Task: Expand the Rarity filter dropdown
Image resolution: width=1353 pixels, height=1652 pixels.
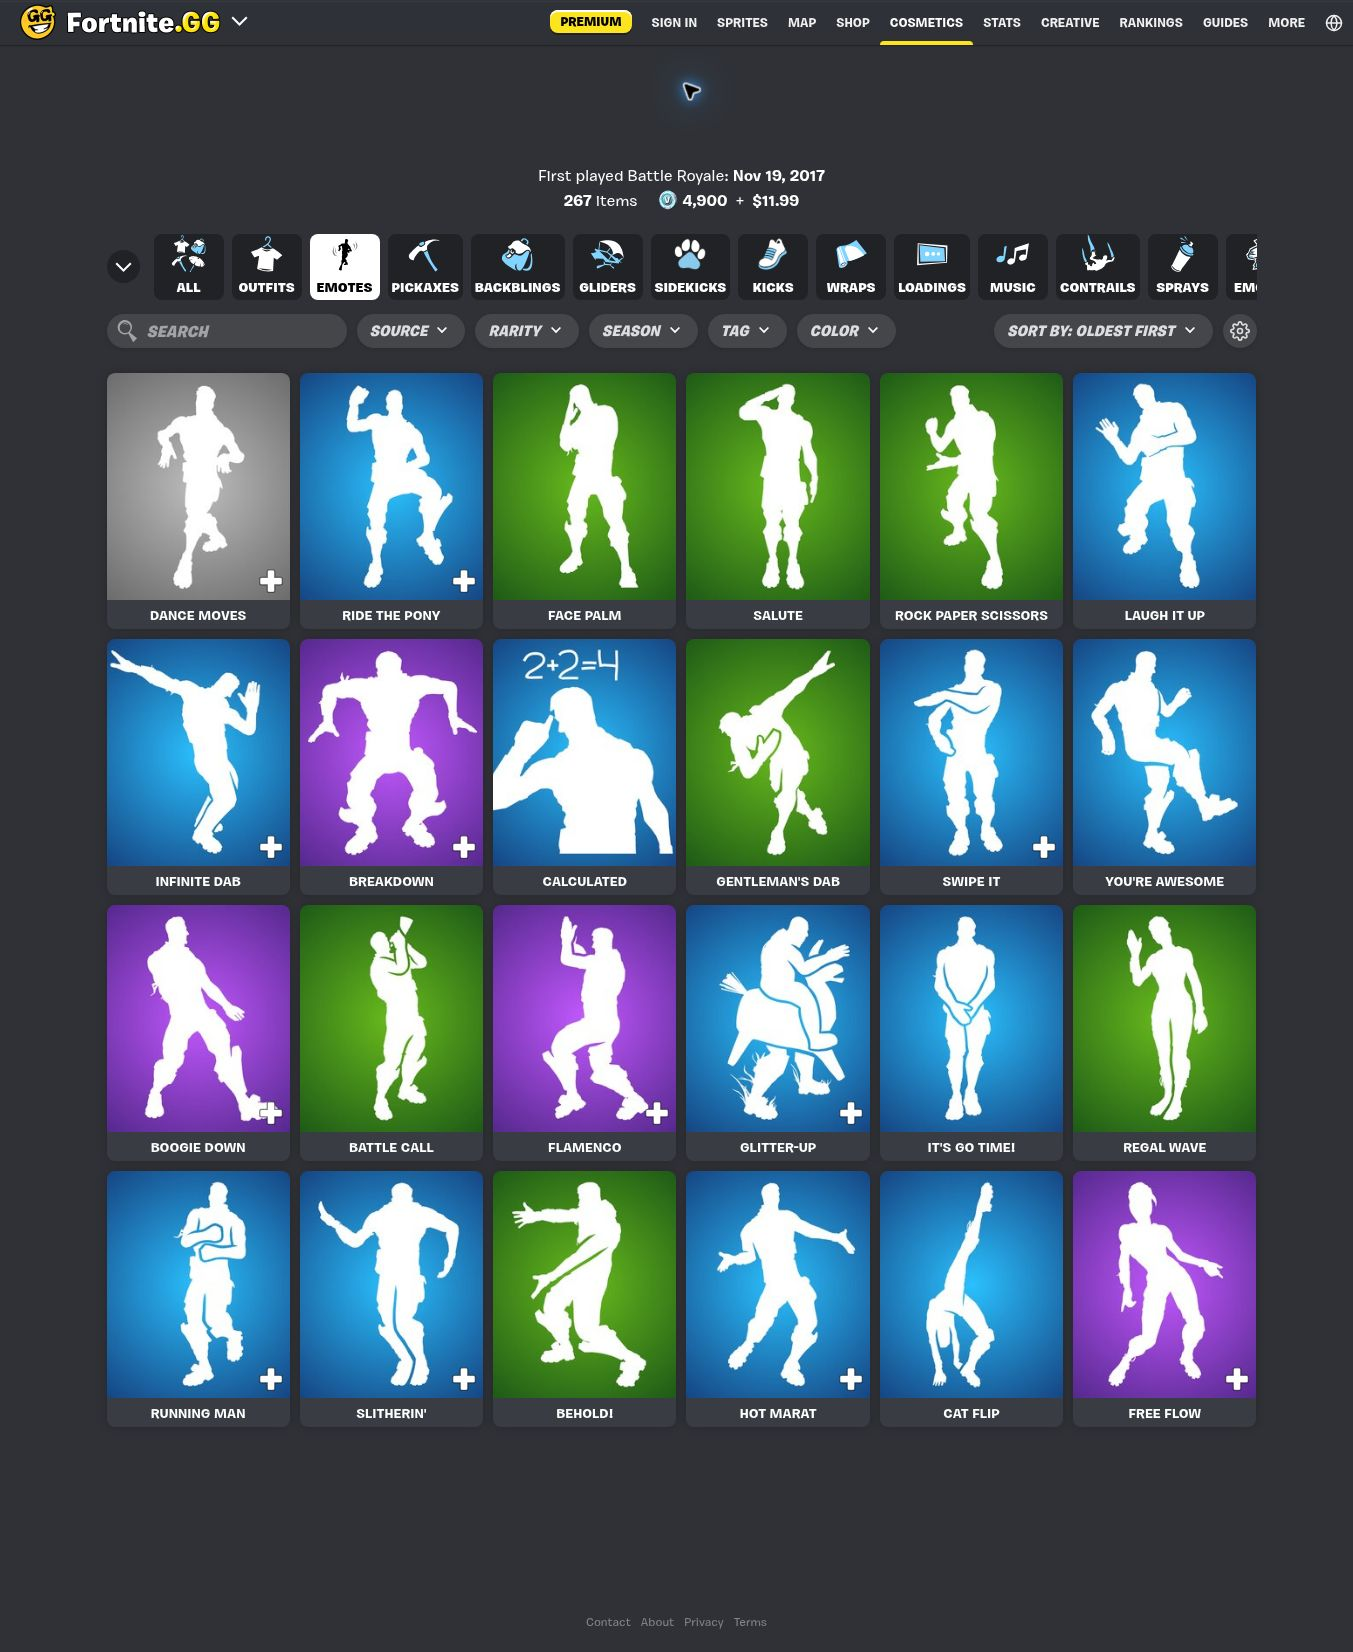Action: point(526,331)
